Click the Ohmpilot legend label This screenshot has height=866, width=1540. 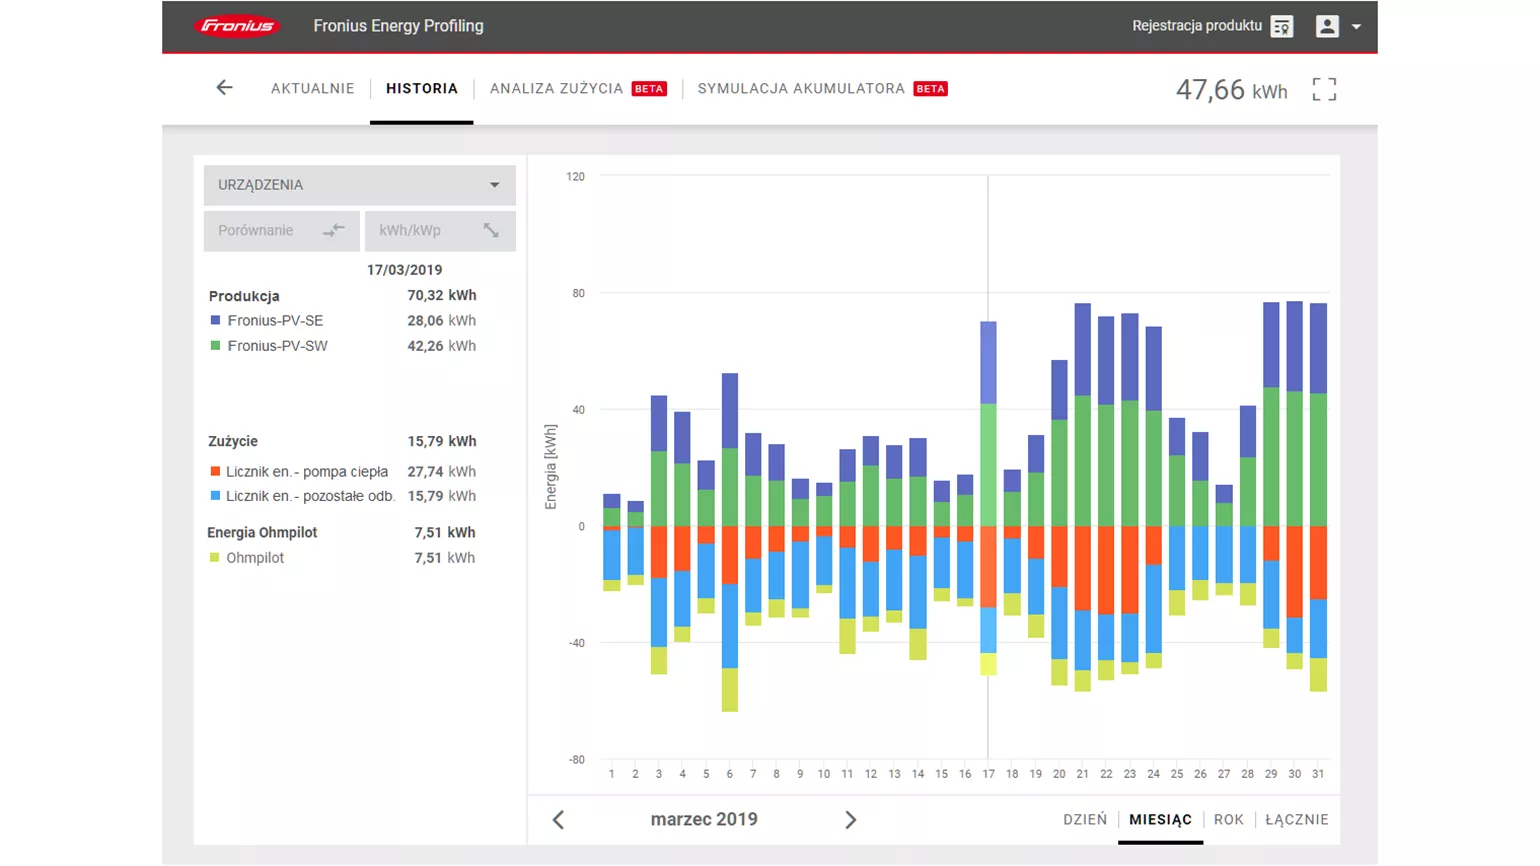(255, 558)
